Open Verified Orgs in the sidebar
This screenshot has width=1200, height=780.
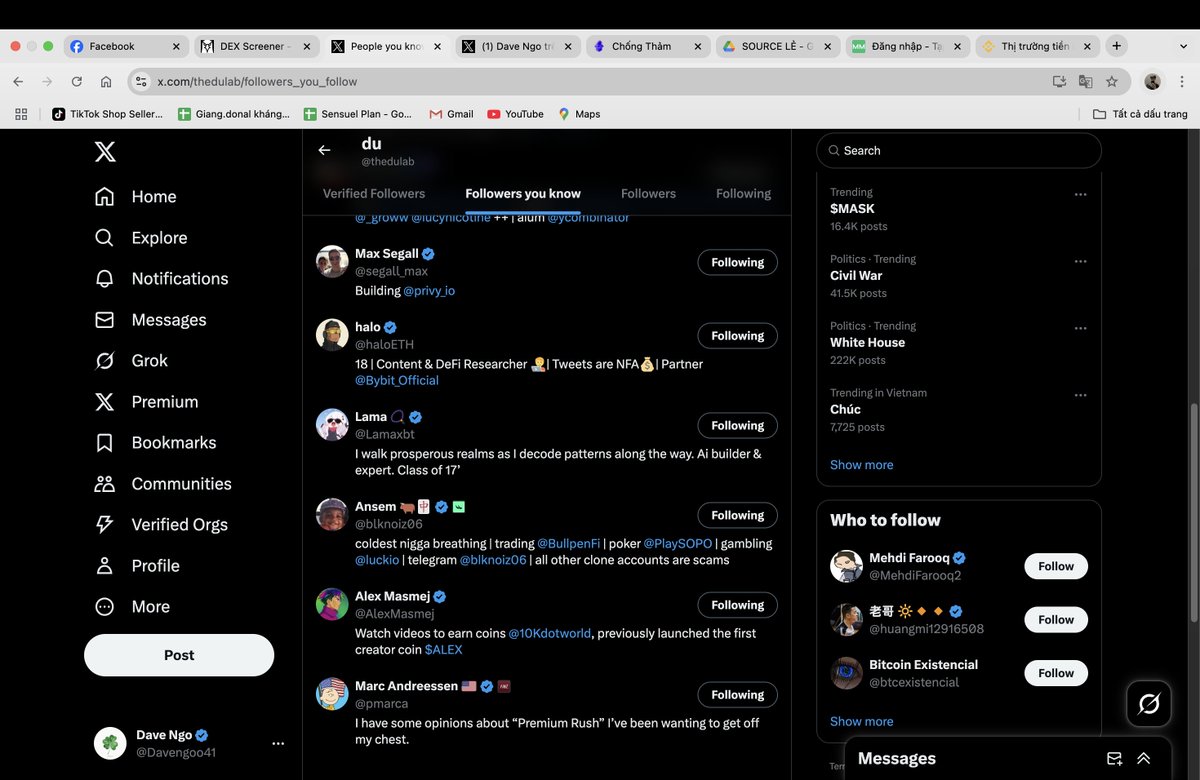160,525
